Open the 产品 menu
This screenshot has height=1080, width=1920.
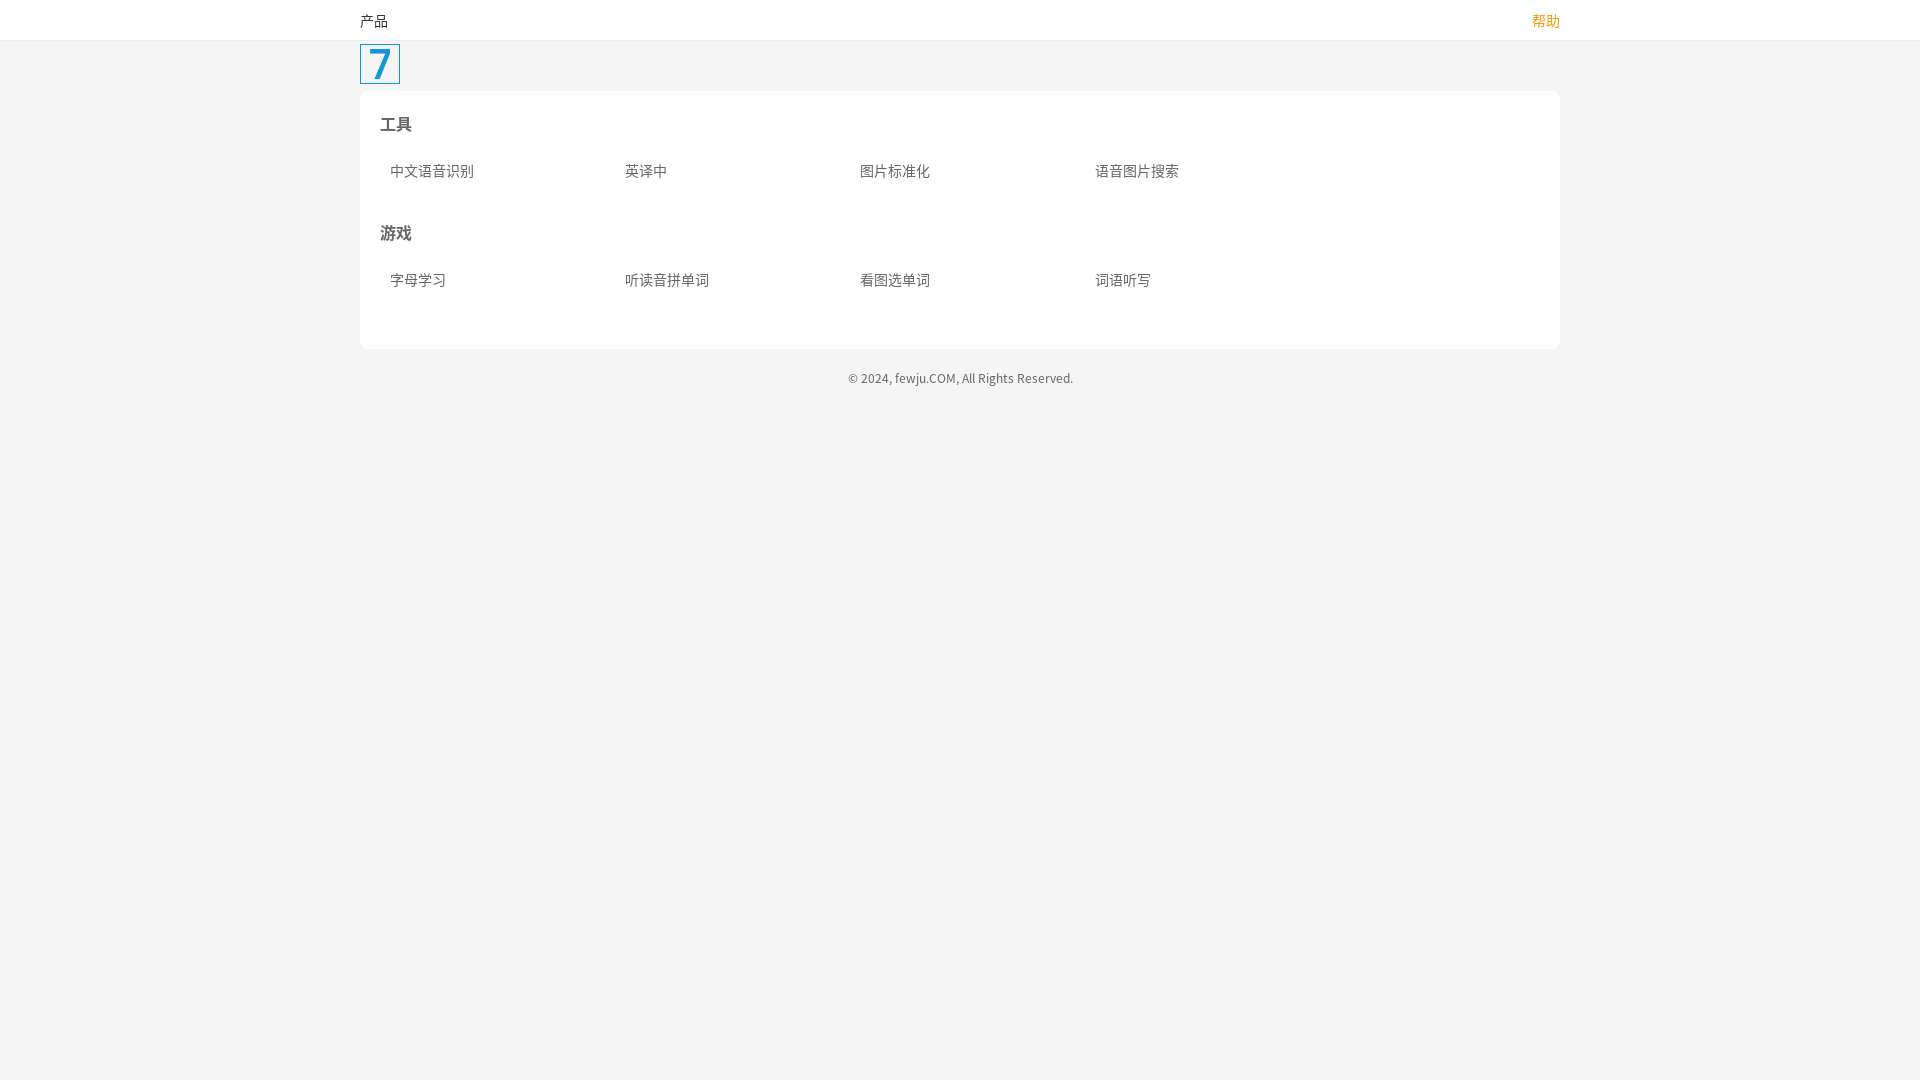click(374, 21)
